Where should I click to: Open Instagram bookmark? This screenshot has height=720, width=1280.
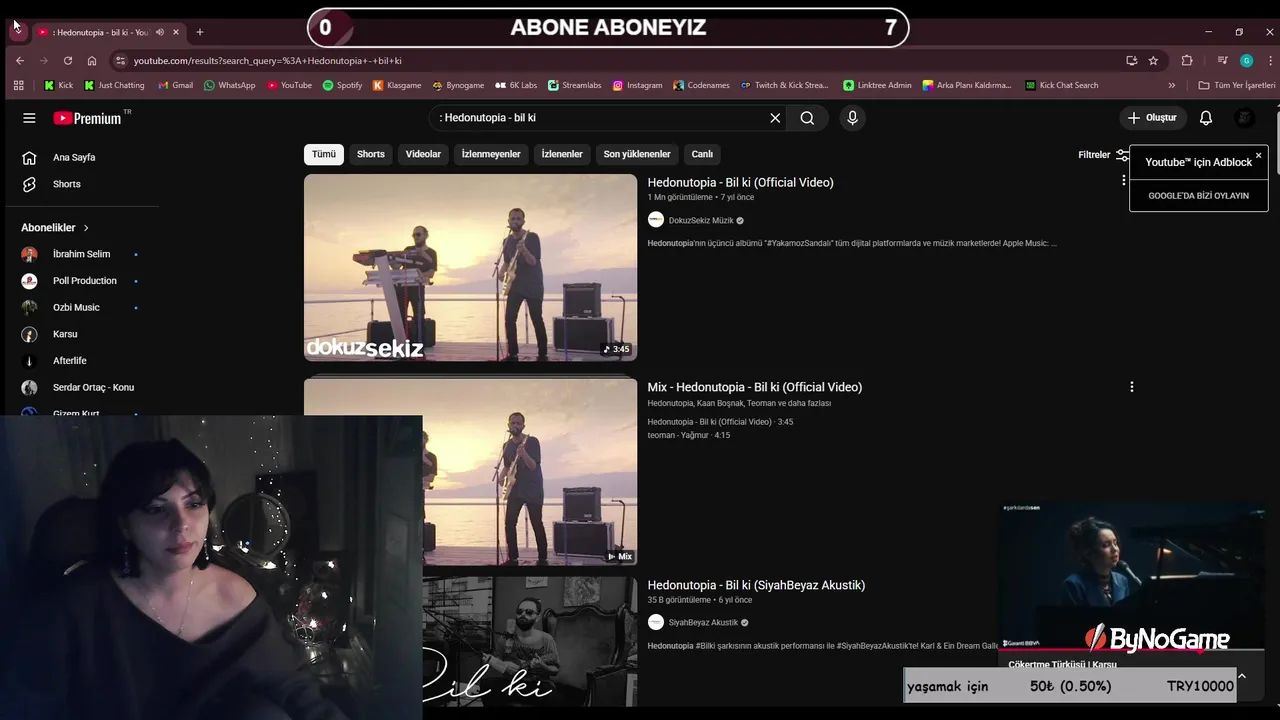[x=637, y=85]
